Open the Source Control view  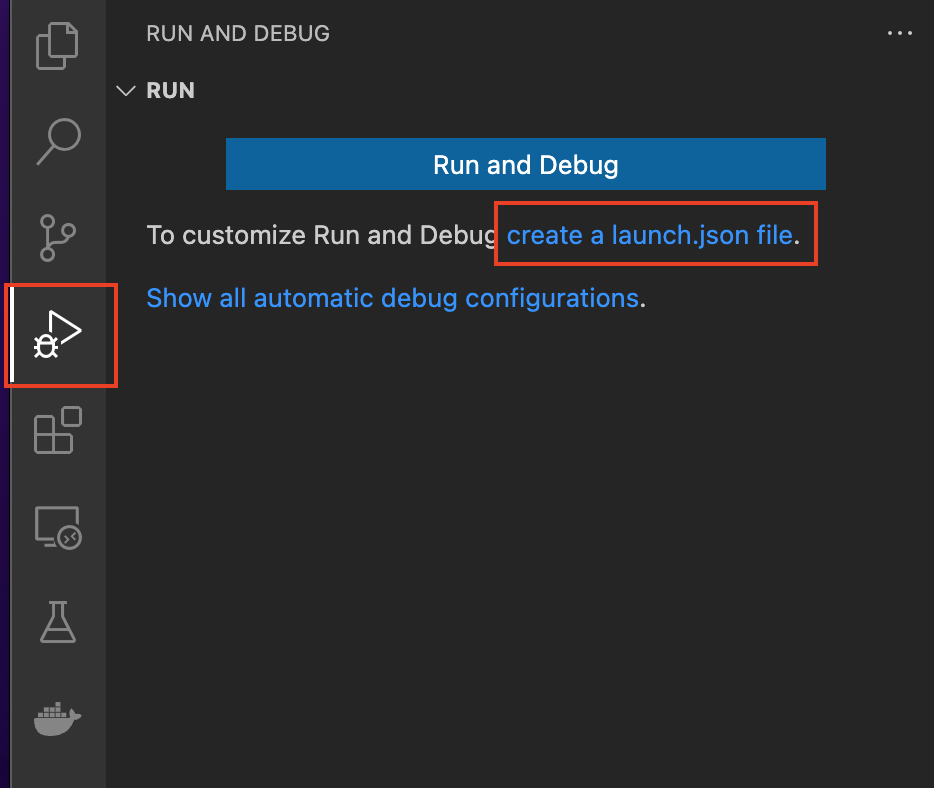coord(57,238)
